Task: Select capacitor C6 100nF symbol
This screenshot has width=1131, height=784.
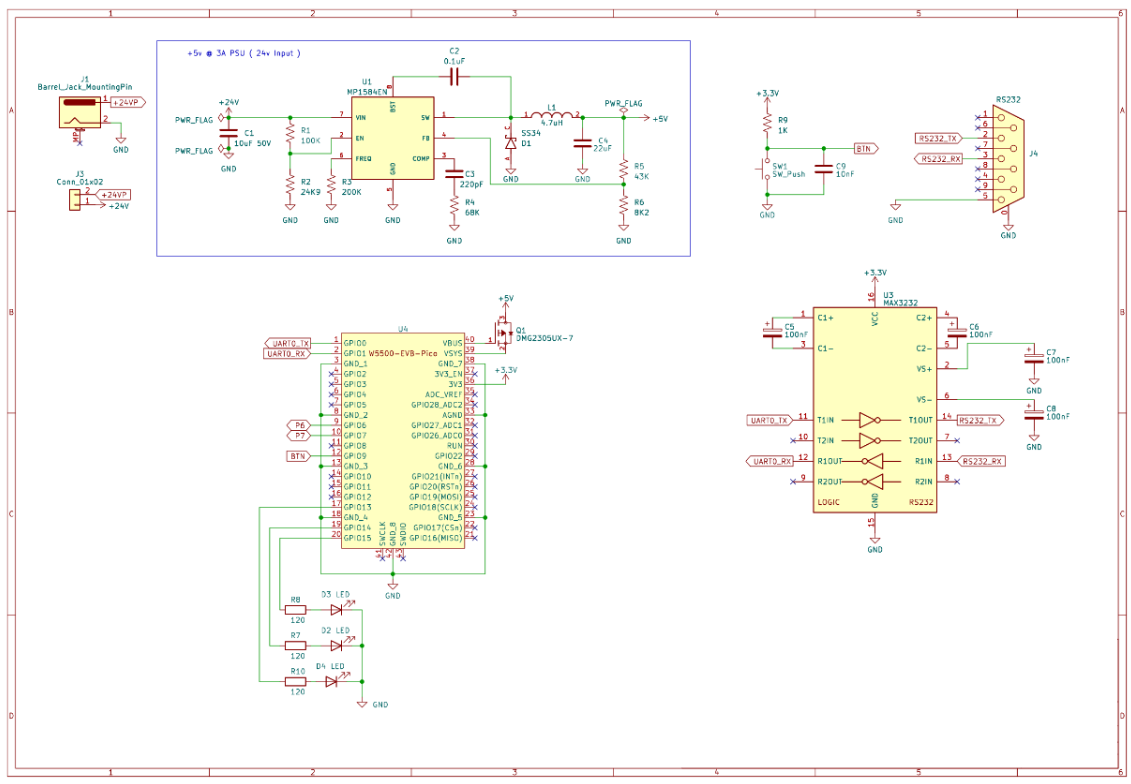Action: click(x=957, y=331)
